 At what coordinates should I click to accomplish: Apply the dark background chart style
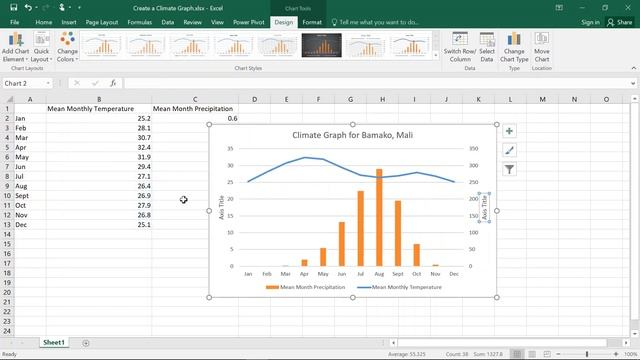[322, 45]
